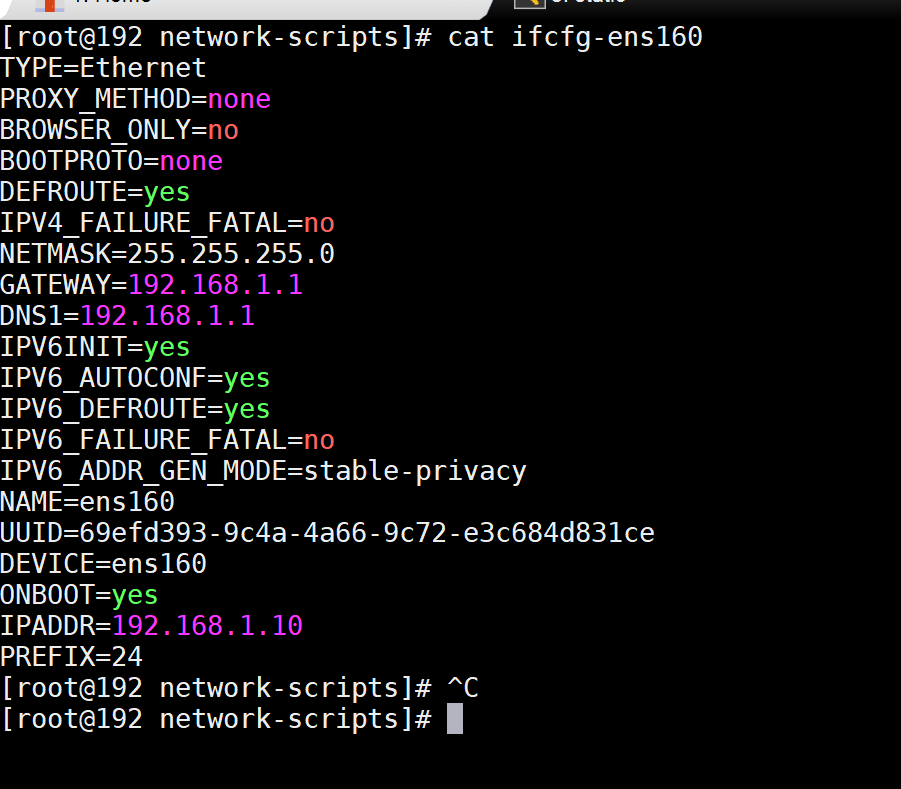
Task: Click the IPV6_AUTOCONF value yes
Action: (247, 379)
